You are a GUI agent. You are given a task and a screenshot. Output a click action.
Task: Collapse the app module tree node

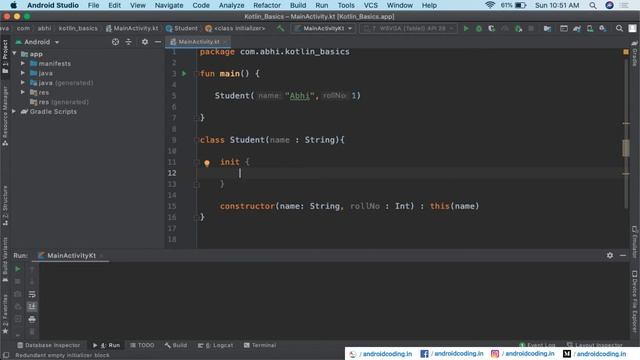15,53
